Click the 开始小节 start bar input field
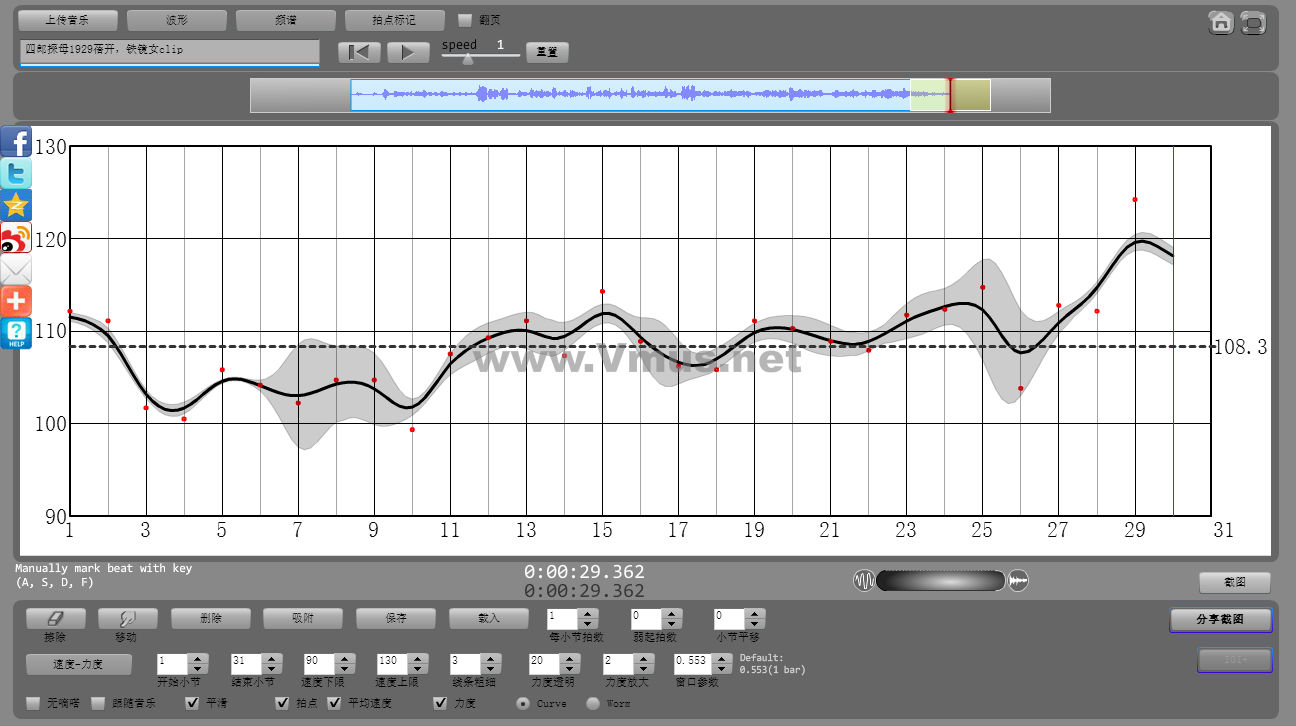The width and height of the screenshot is (1296, 726). click(x=172, y=664)
